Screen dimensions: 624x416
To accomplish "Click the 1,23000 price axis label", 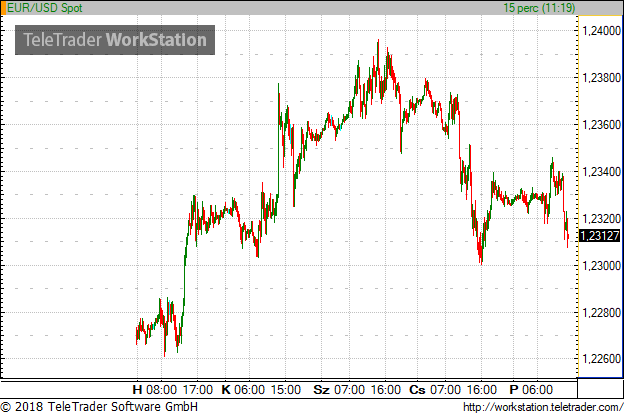I will click(601, 266).
